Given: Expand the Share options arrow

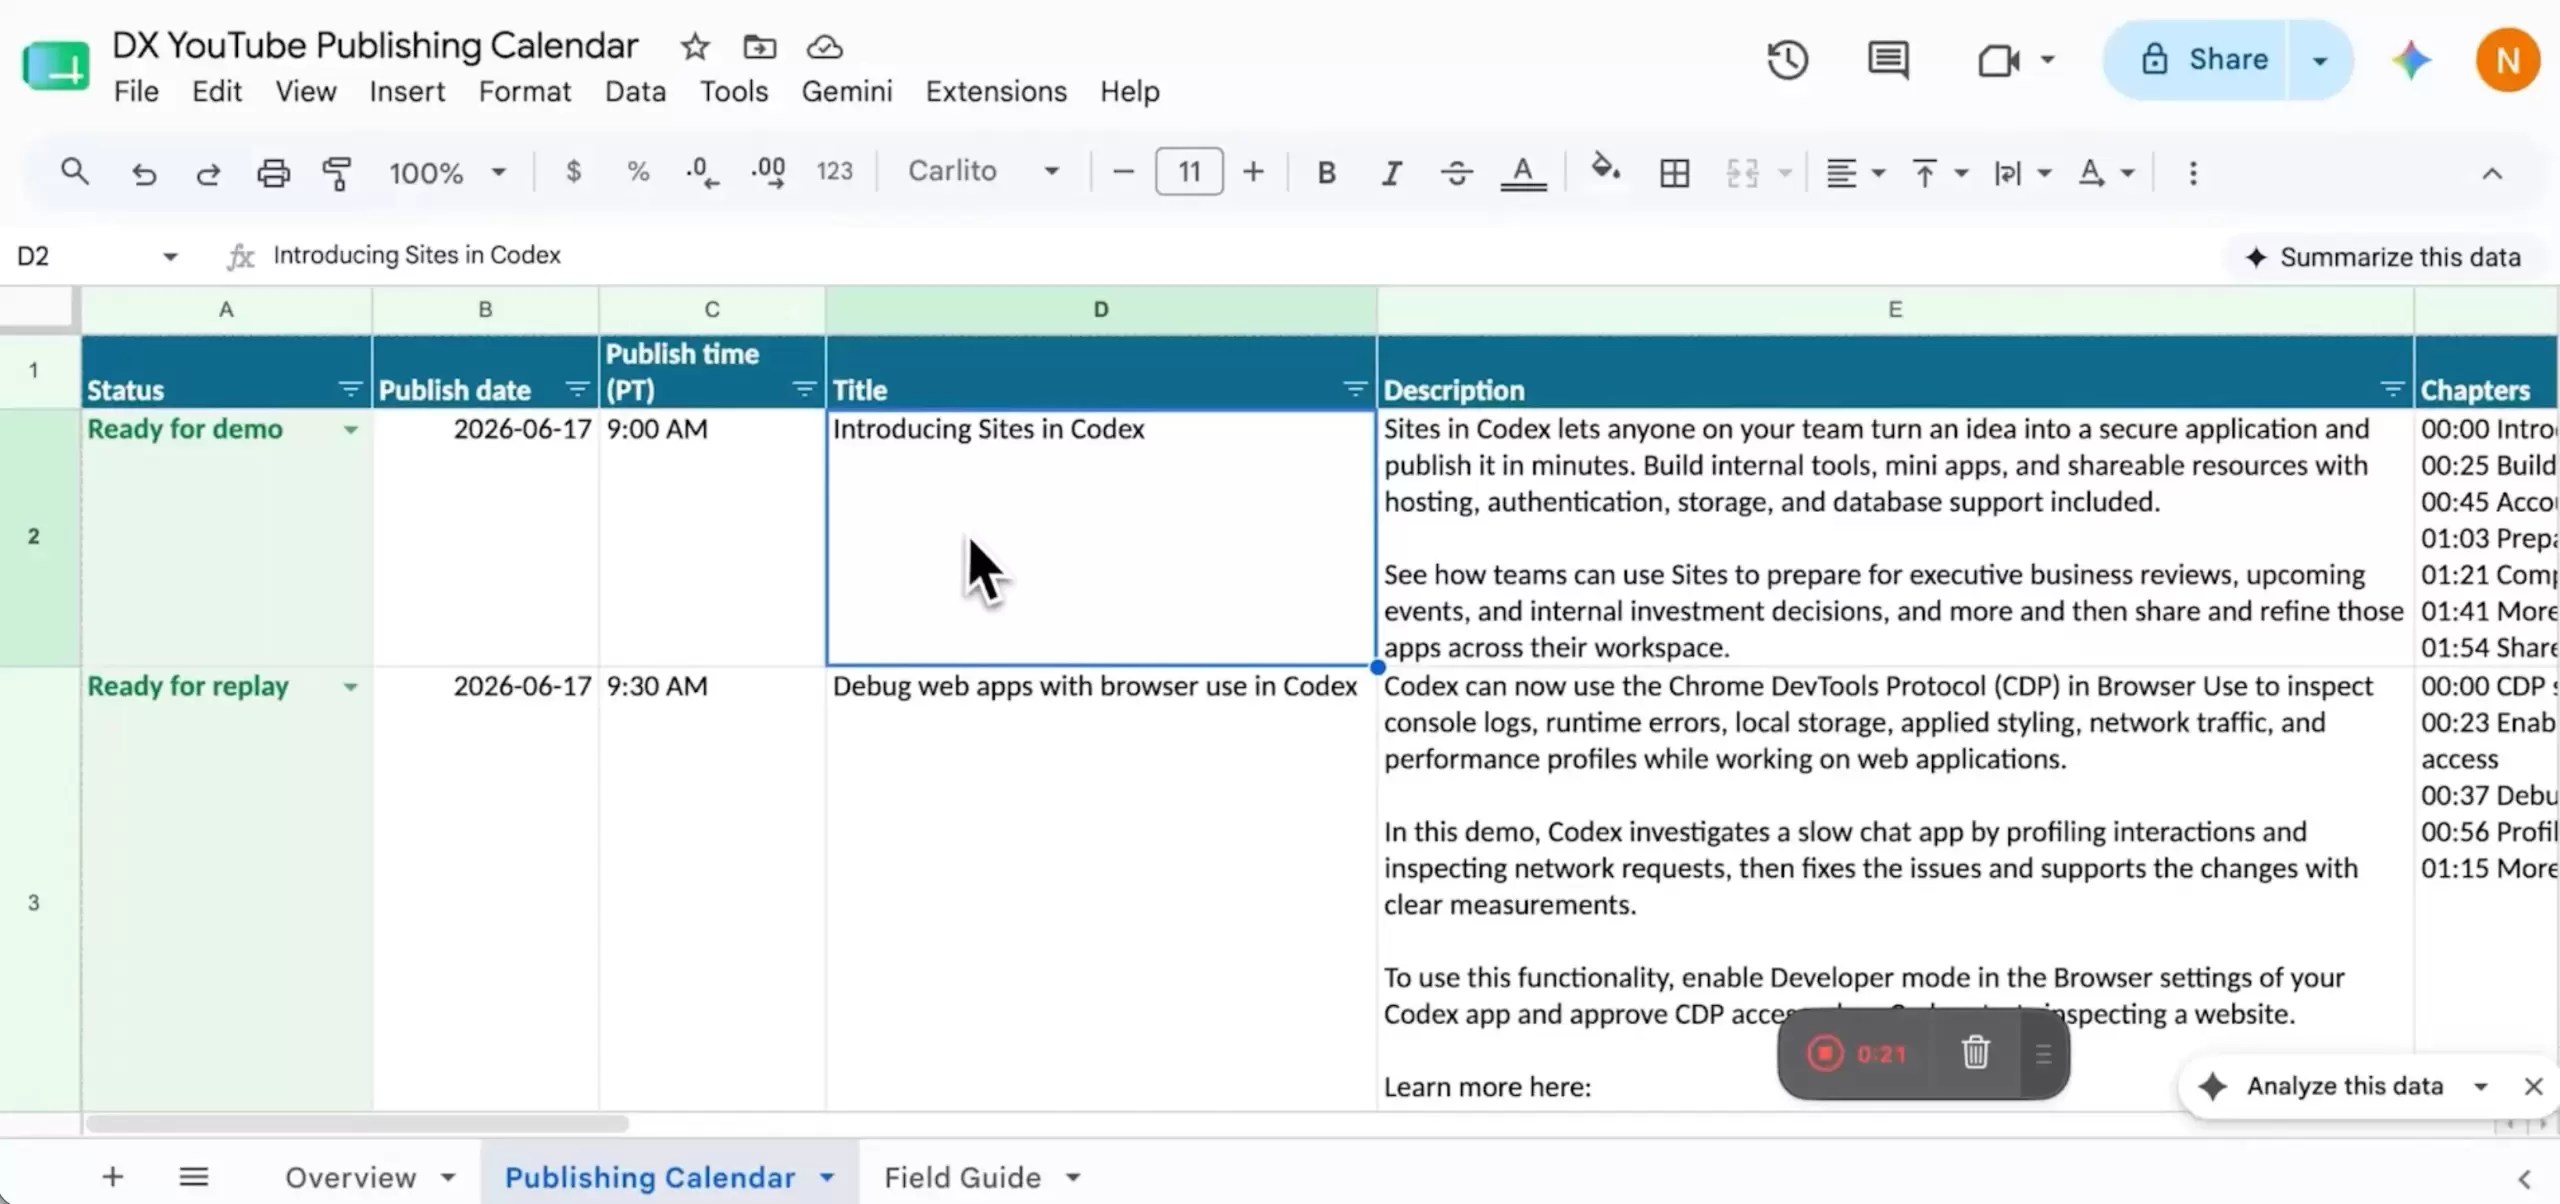Looking at the screenshot, I should pos(2320,60).
